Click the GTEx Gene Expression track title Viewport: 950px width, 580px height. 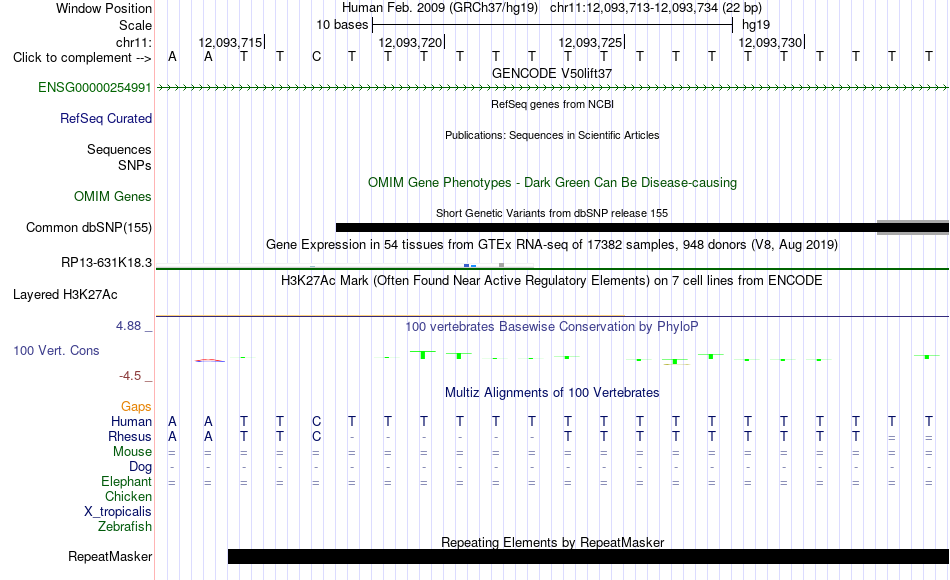552,245
